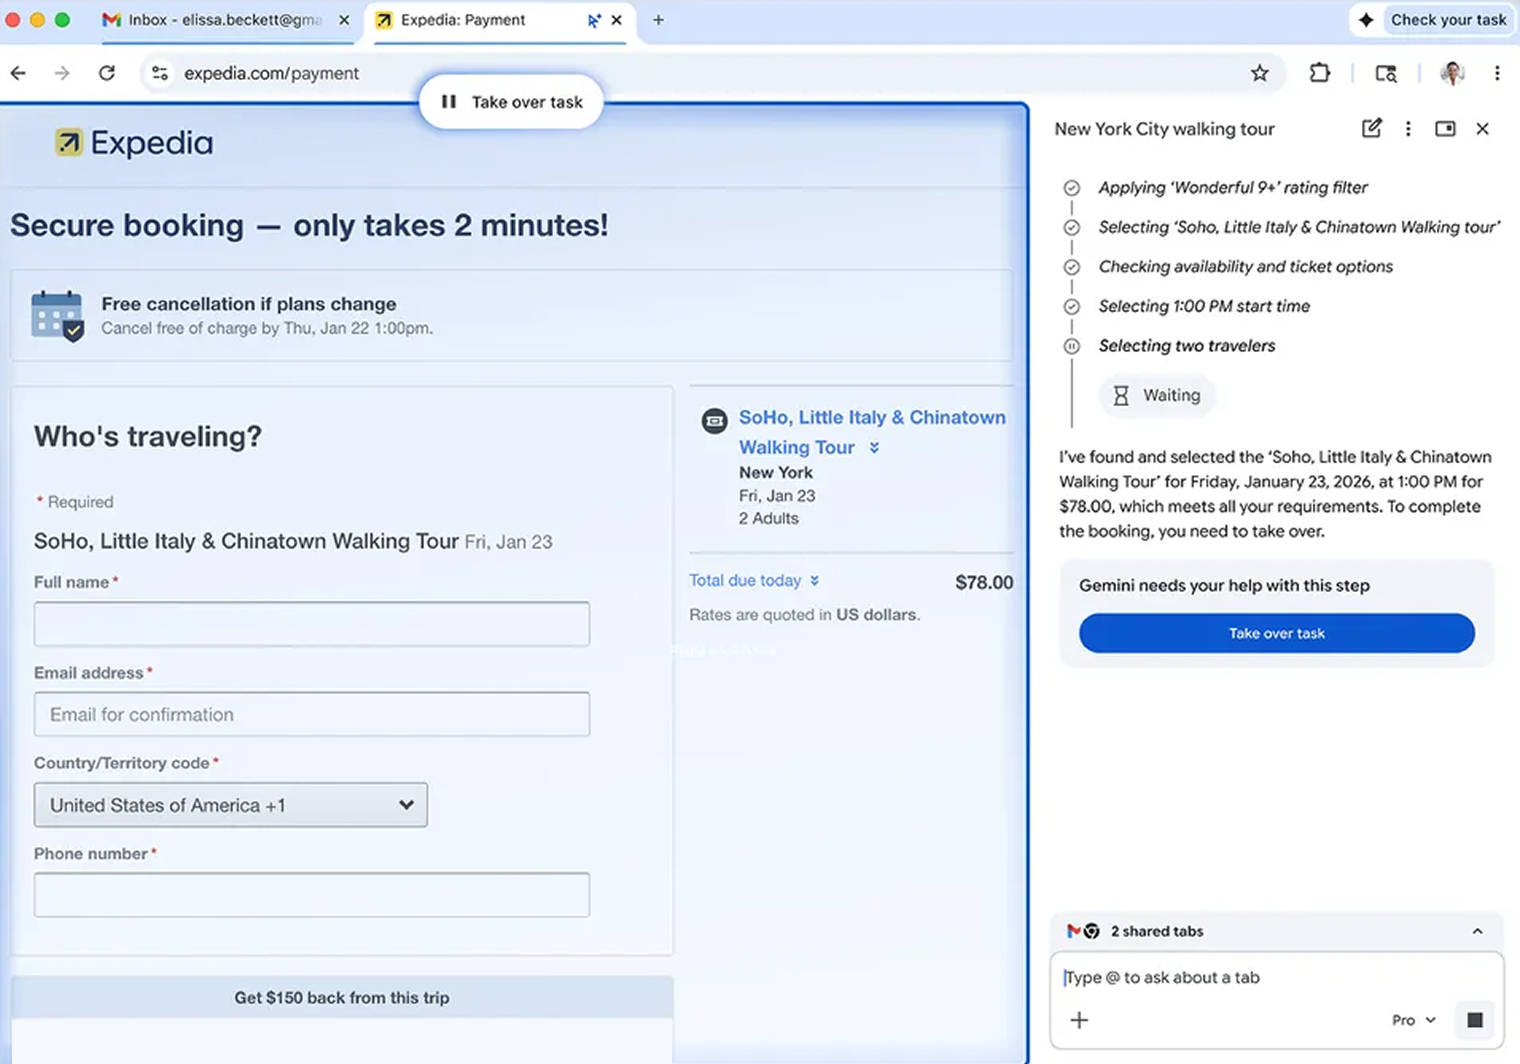Click the plus icon to add attachment

pyautogui.click(x=1079, y=1020)
